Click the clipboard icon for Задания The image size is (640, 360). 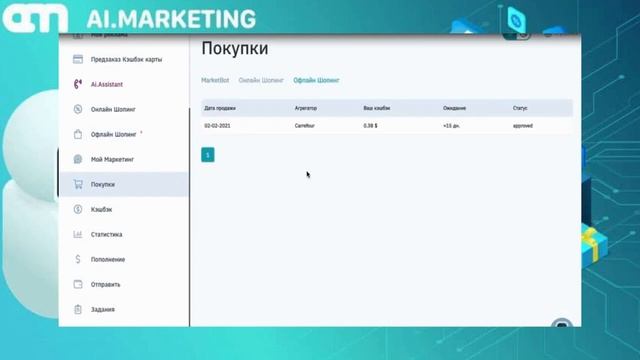coord(78,309)
